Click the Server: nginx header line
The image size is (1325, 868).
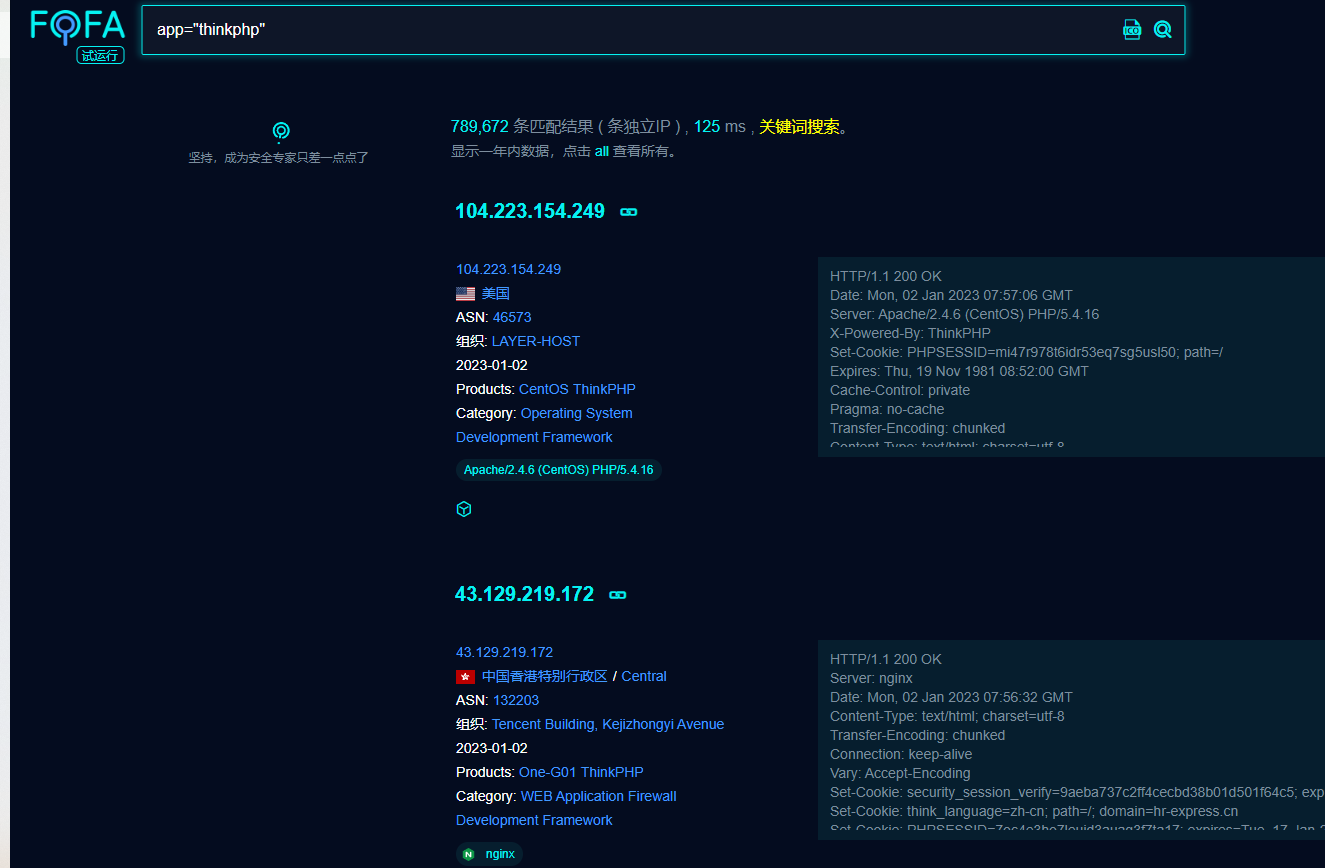(871, 678)
